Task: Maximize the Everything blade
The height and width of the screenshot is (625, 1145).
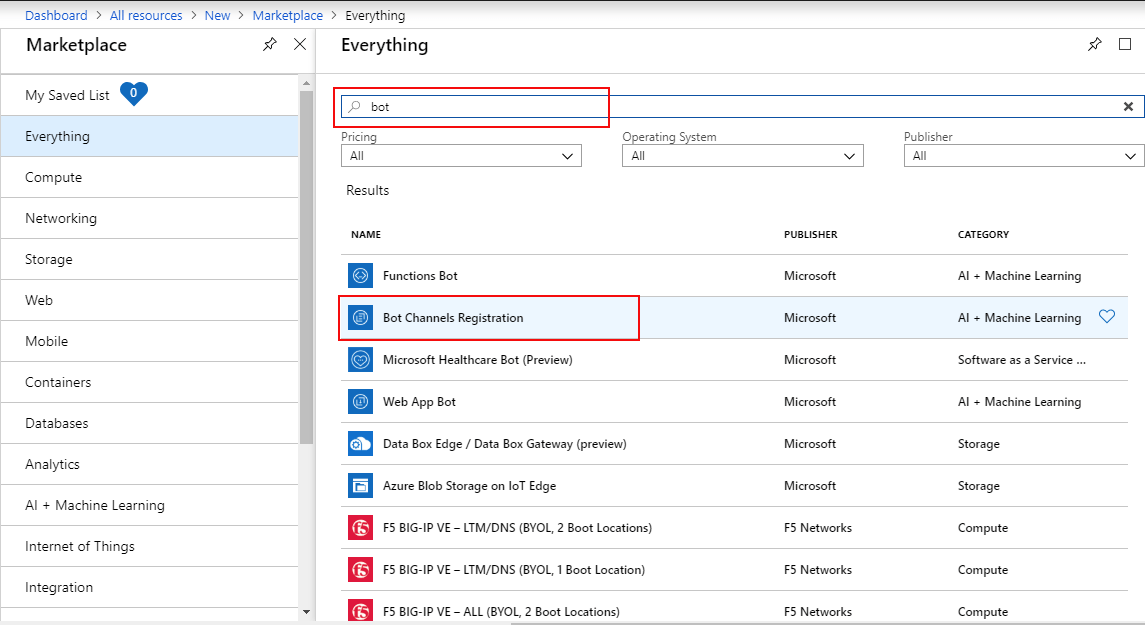Action: [1125, 45]
